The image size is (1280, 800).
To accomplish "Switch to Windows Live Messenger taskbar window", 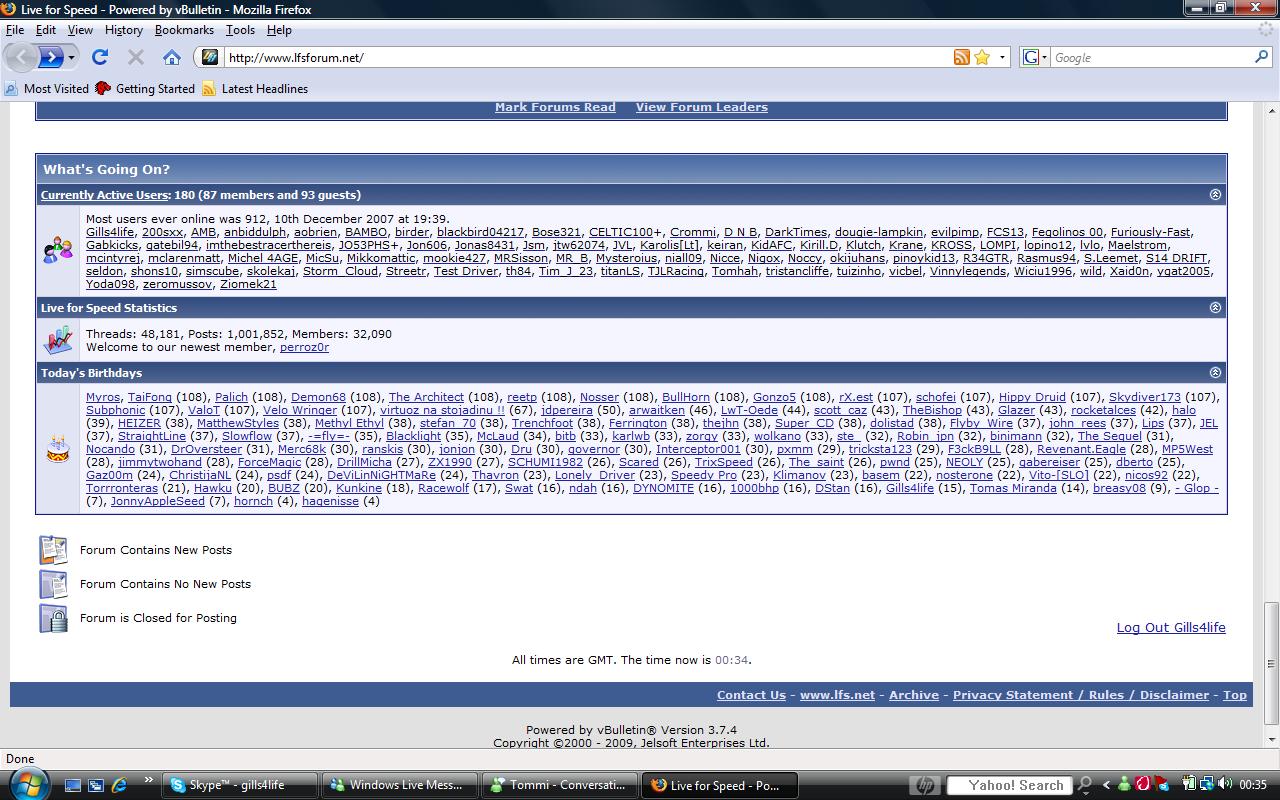I will [399, 785].
